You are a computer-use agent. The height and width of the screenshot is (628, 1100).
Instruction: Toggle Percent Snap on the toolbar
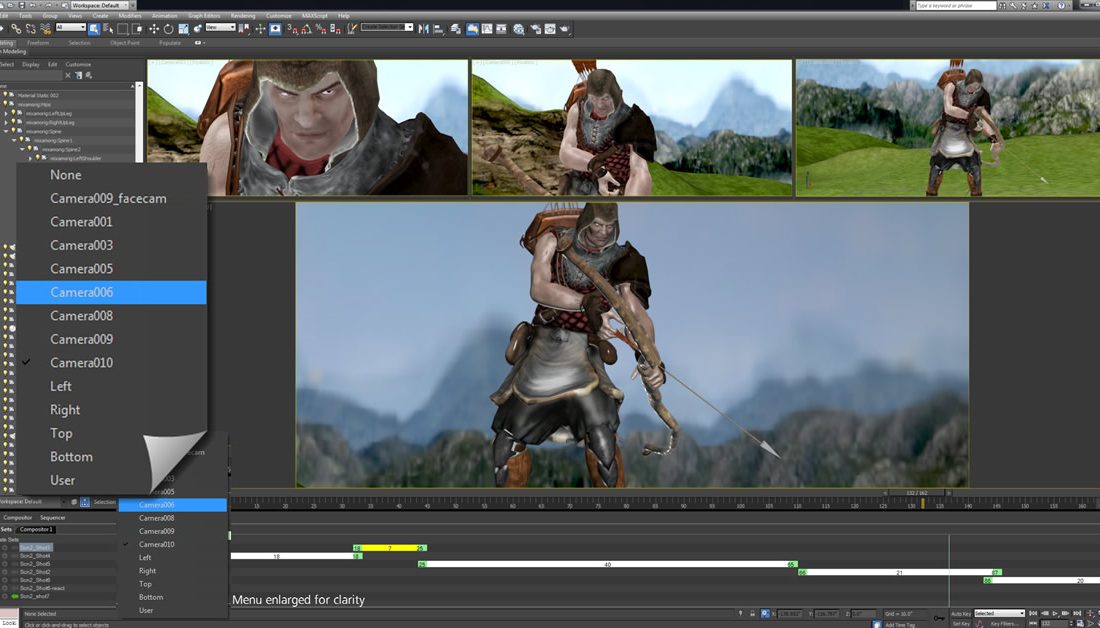click(321, 29)
